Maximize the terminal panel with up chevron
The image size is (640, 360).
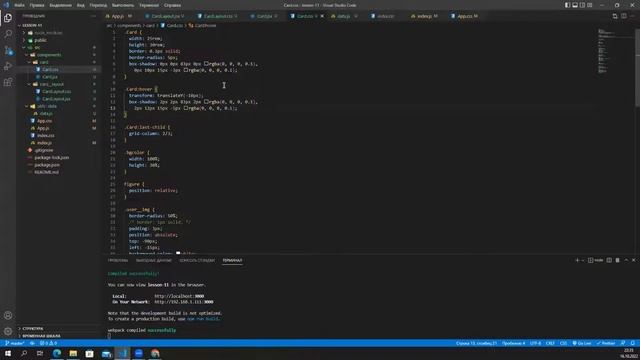pos(626,260)
